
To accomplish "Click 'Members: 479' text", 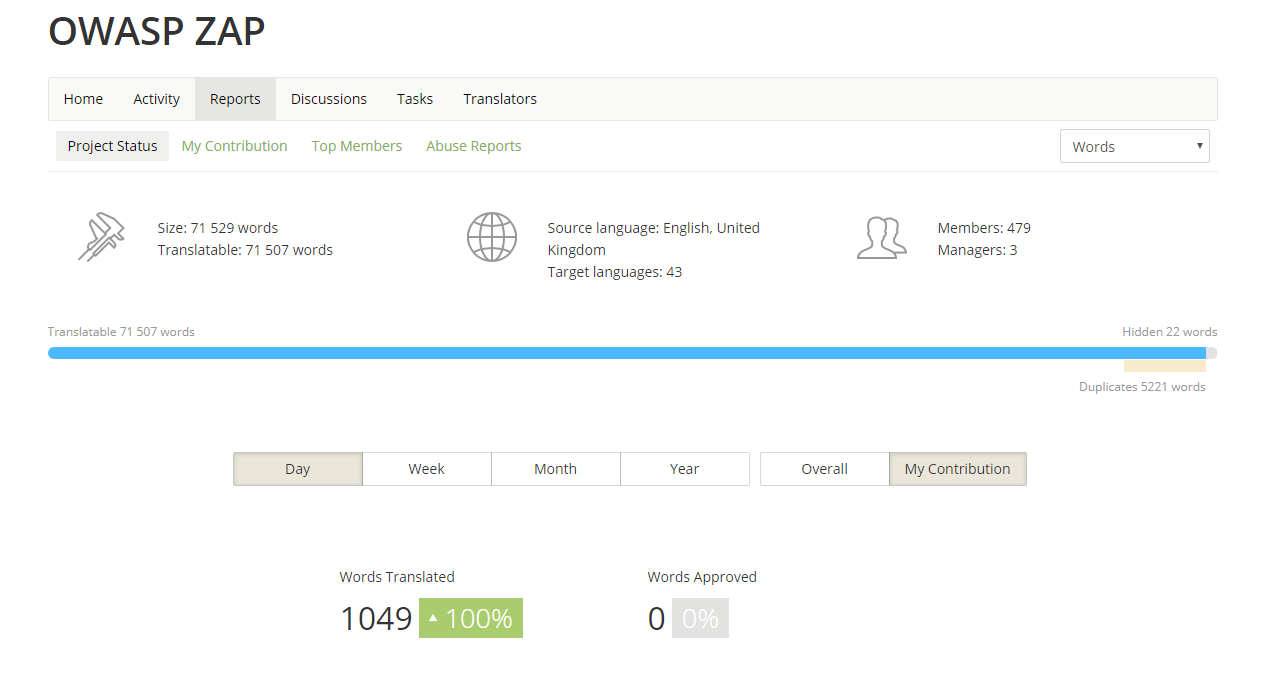I will tap(984, 228).
